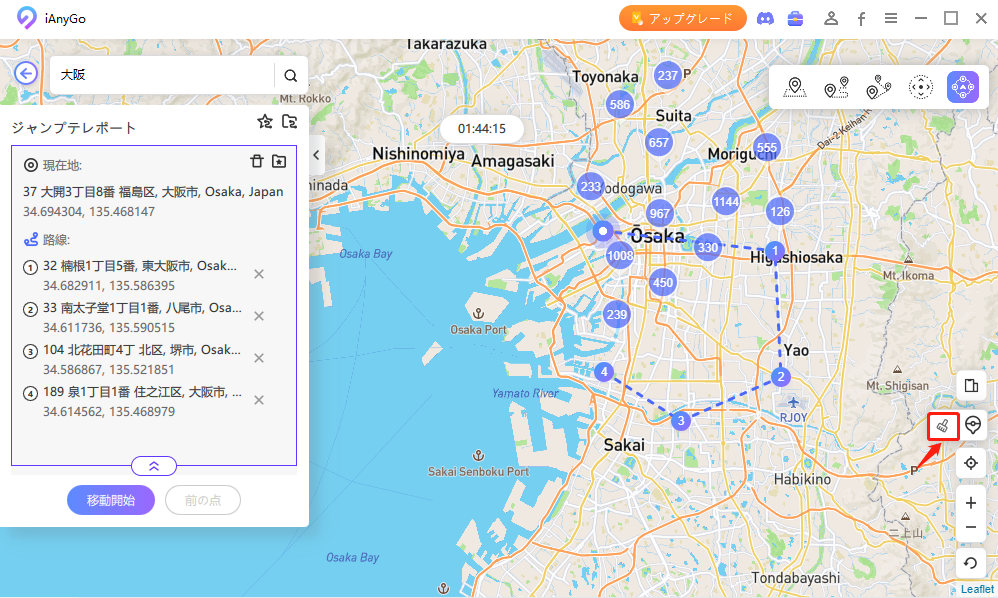The height and width of the screenshot is (598, 998).
Task: Switch to Multi-spot route mode
Action: pos(878,87)
